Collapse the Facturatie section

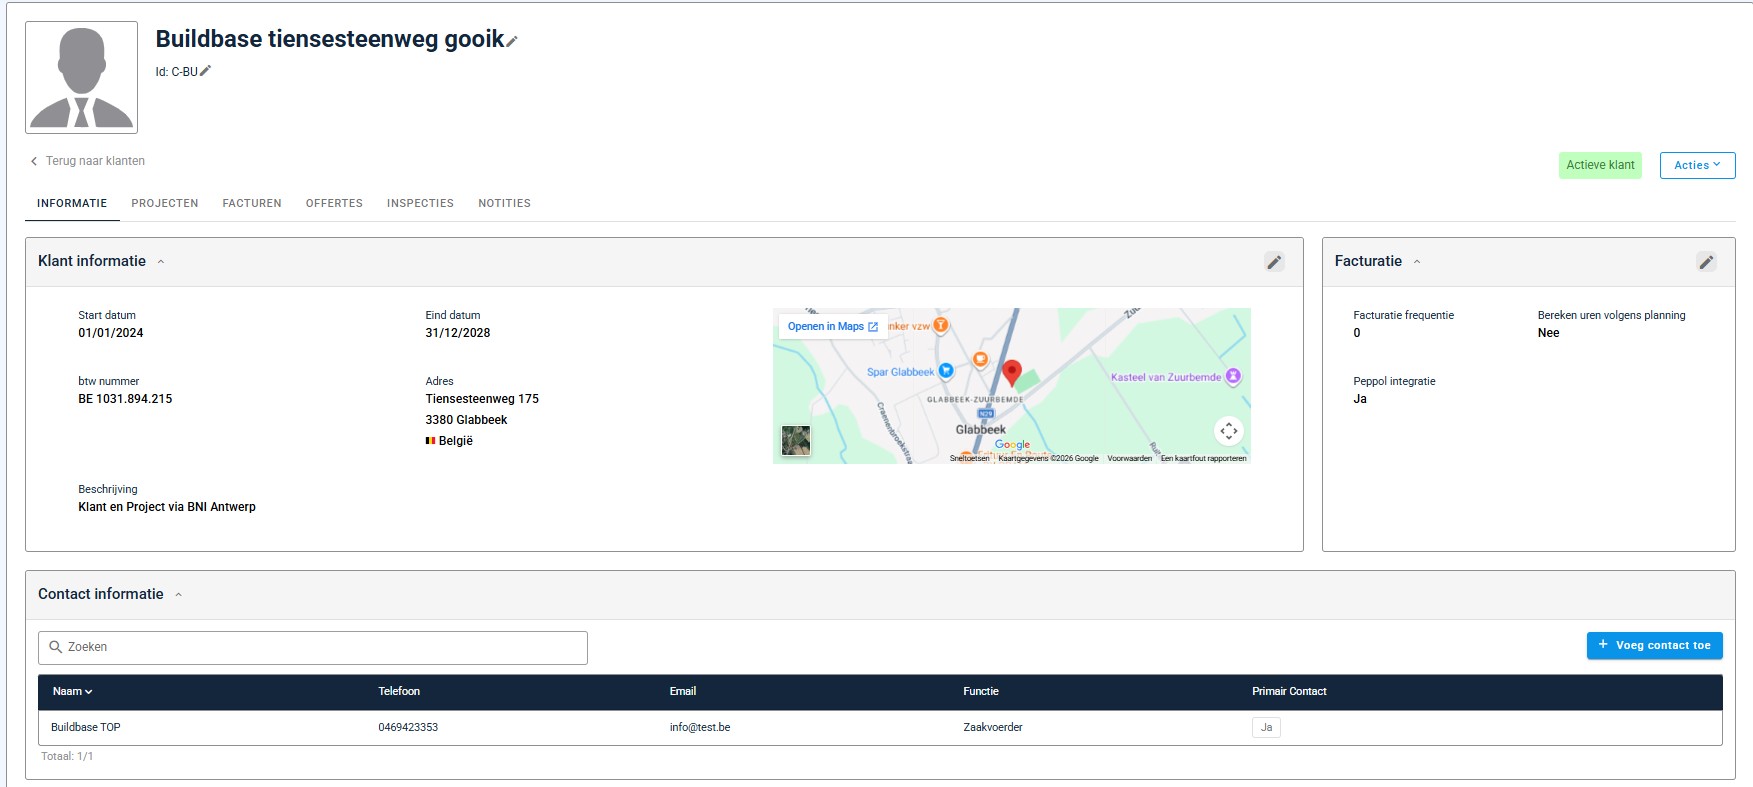pos(1416,262)
